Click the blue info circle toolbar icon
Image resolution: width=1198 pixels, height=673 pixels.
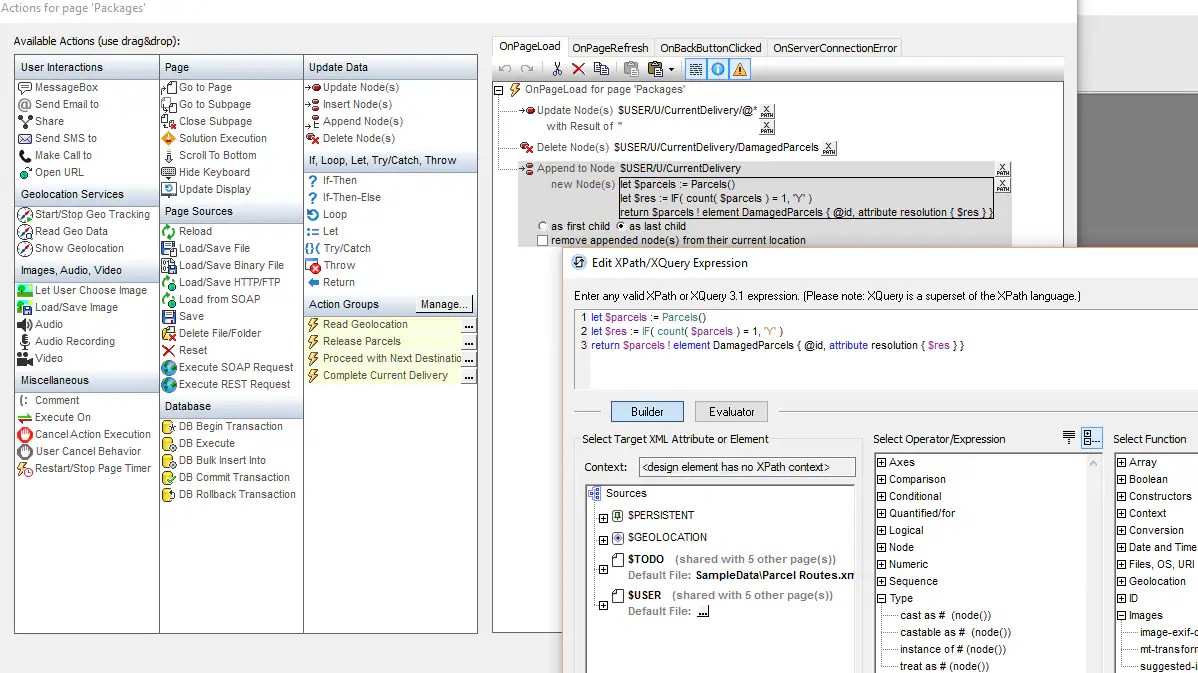click(718, 70)
